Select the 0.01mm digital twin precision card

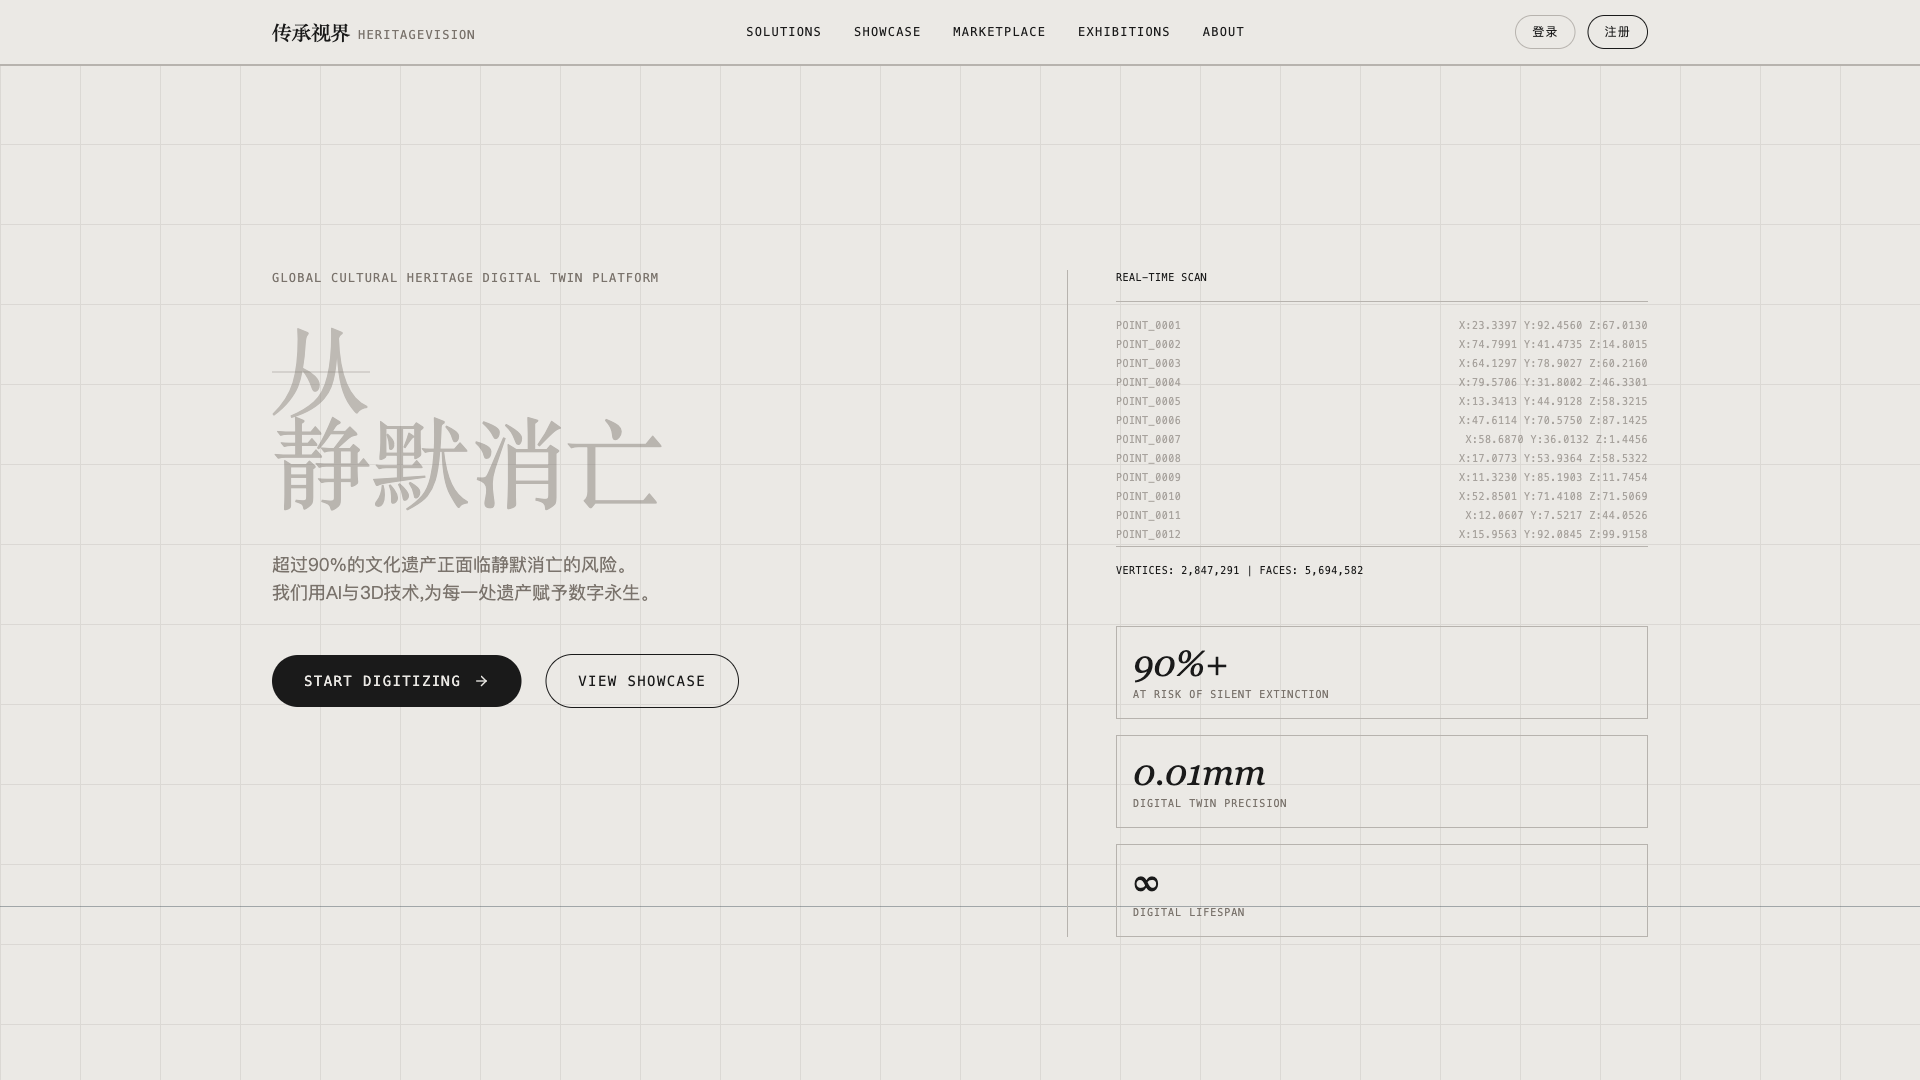(1381, 781)
